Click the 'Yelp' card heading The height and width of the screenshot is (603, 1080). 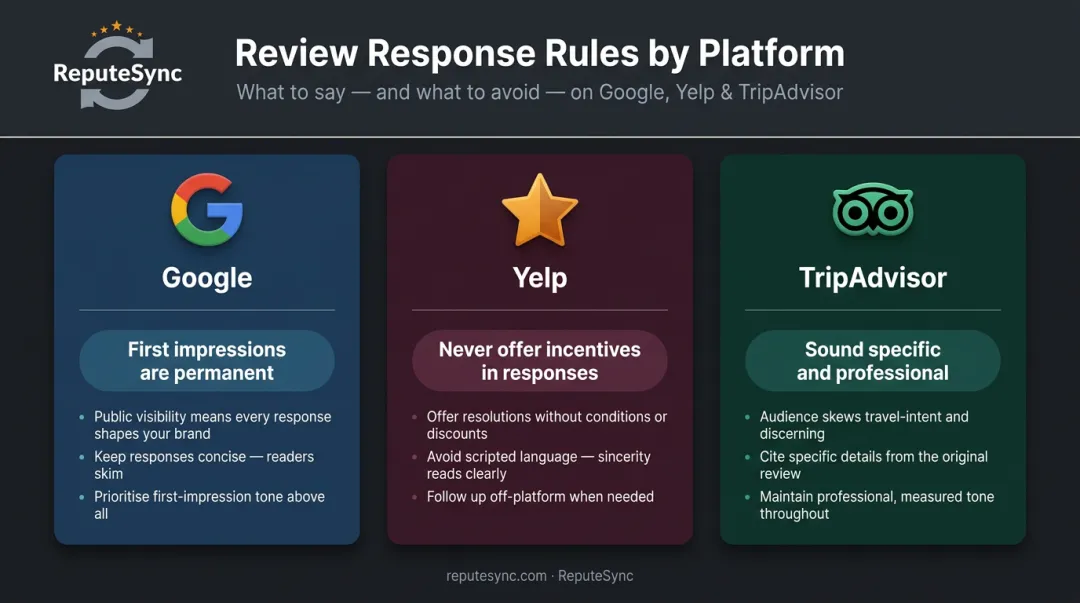540,278
